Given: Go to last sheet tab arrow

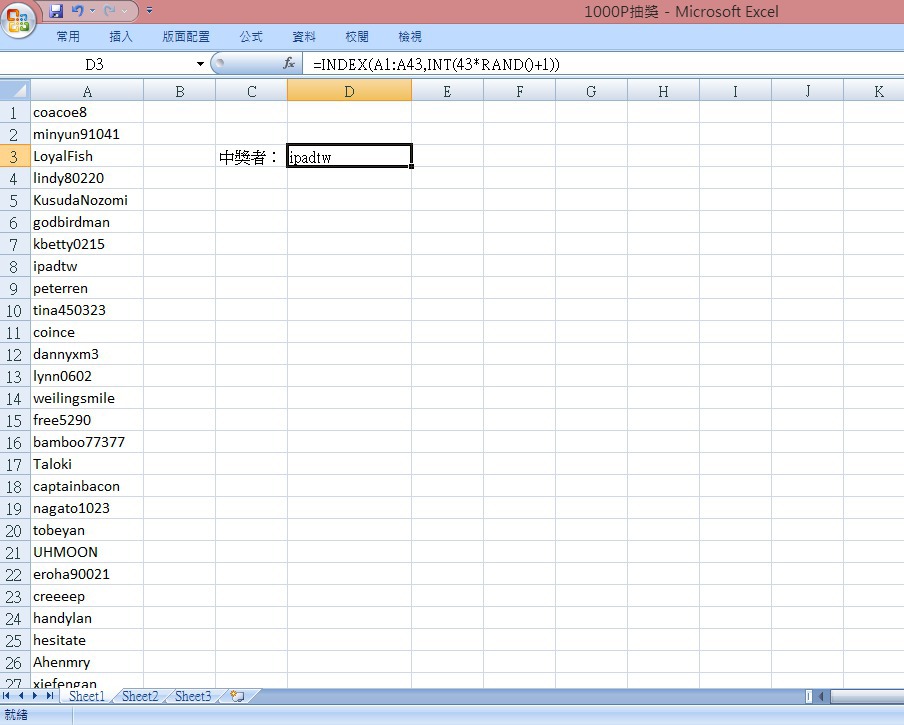Looking at the screenshot, I should click(50, 696).
